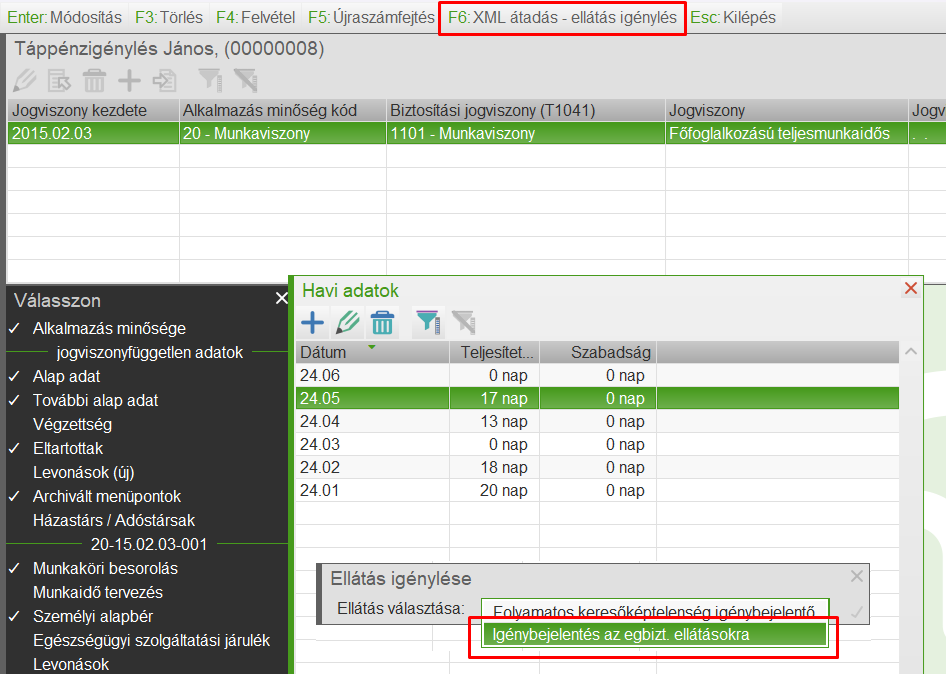The width and height of the screenshot is (946, 674).
Task: Select Enter: Módosítás command
Action: (65, 17)
